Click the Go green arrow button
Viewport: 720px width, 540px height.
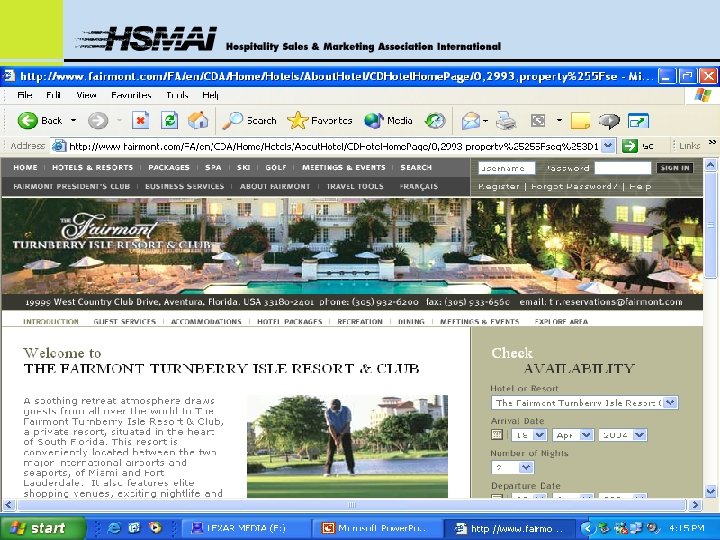pyautogui.click(x=630, y=146)
